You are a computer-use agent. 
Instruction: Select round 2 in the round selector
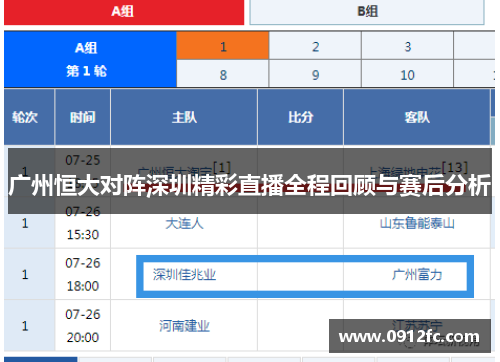(x=315, y=46)
